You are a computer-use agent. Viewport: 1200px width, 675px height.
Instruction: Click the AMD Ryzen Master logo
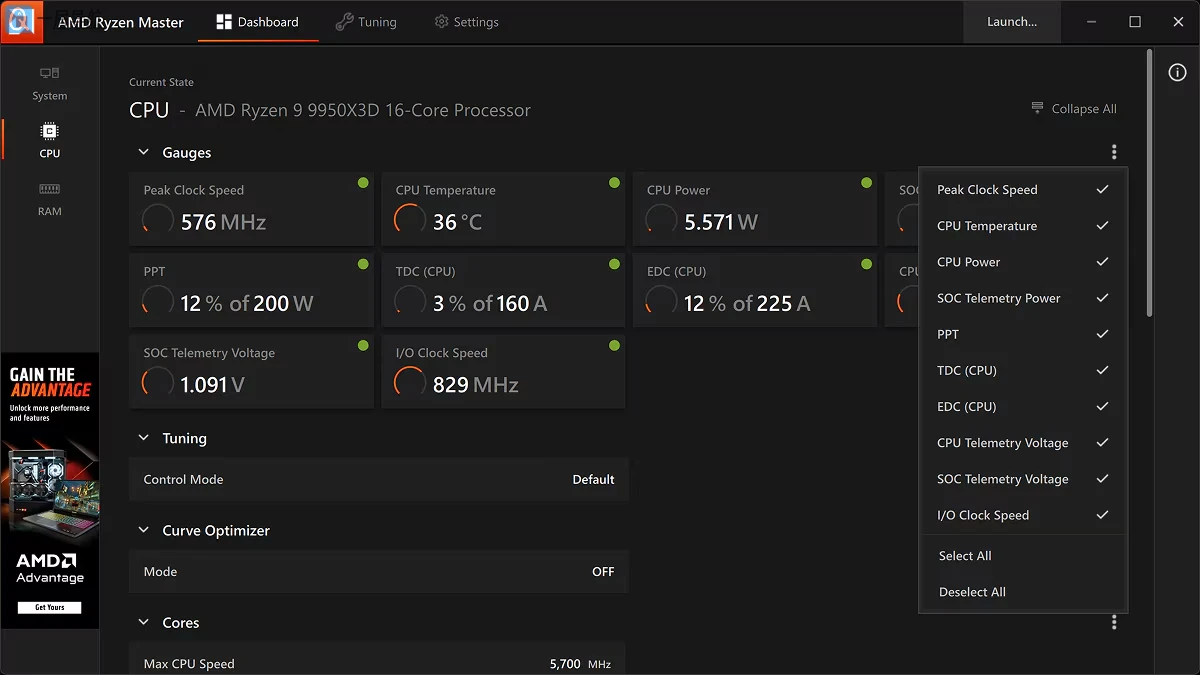[x=21, y=21]
